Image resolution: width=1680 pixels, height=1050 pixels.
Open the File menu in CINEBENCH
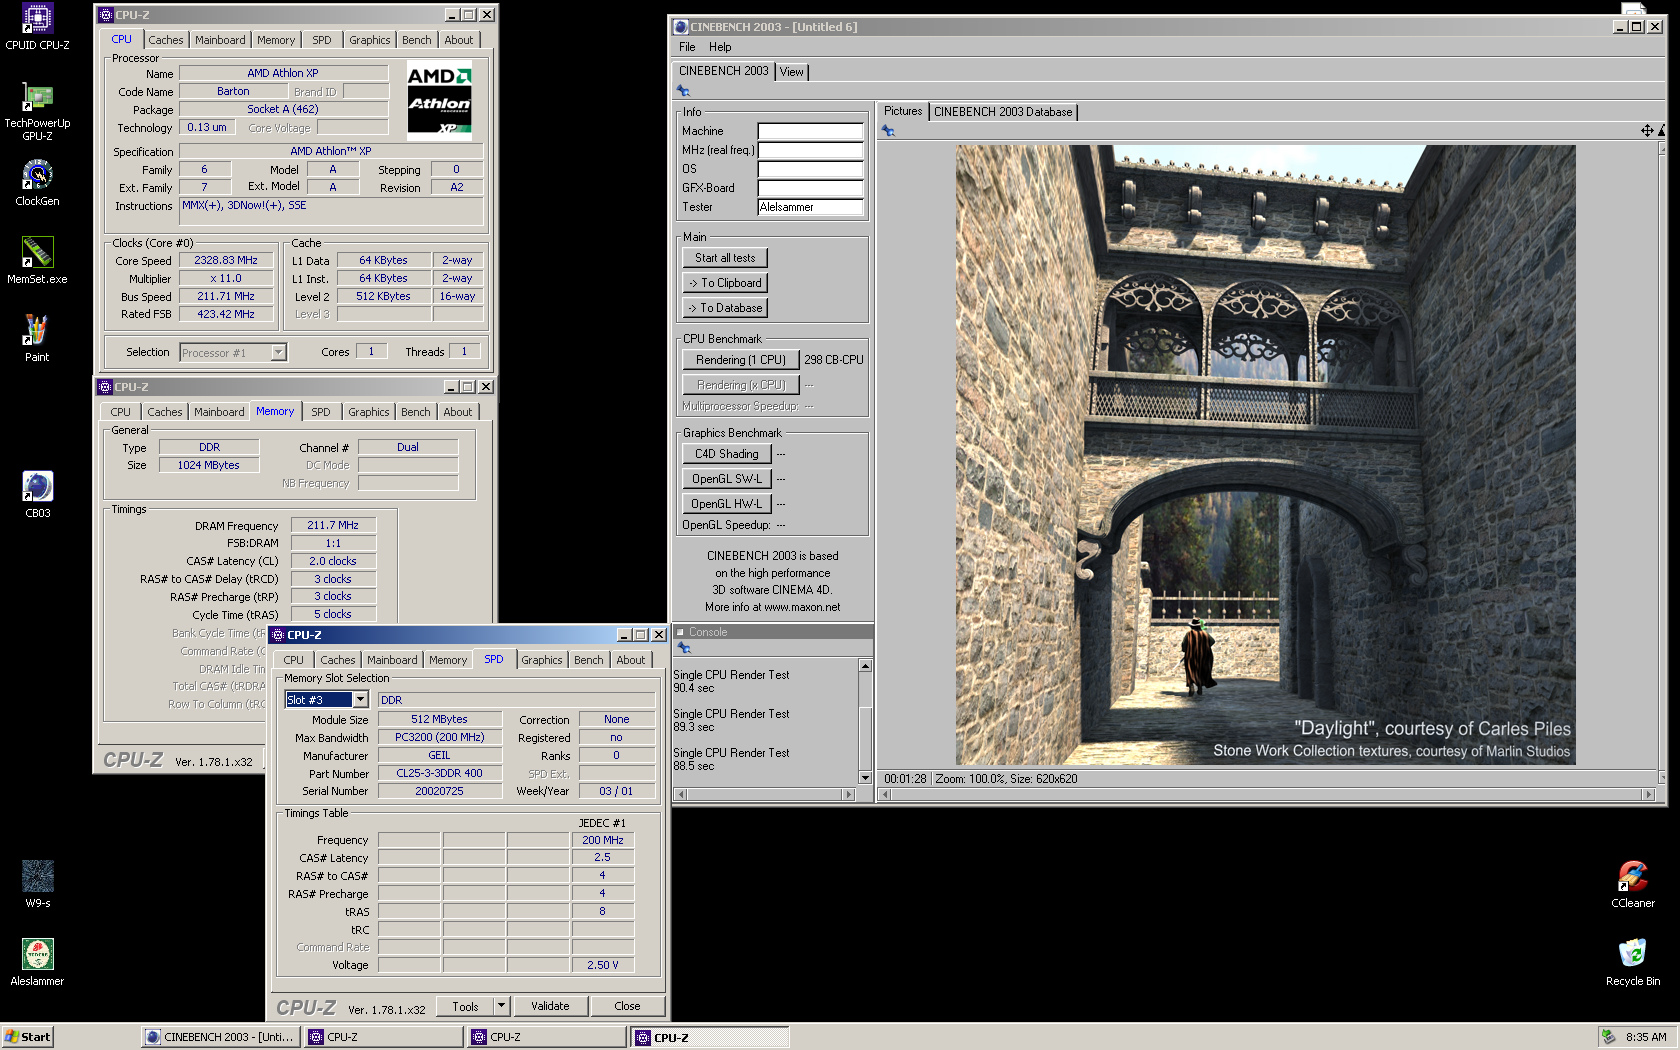687,47
